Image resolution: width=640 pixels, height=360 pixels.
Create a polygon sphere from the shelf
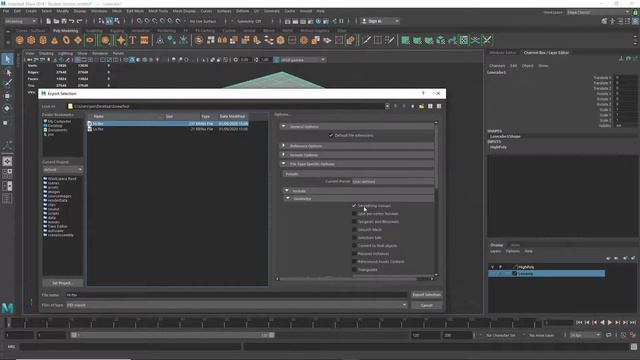(20, 40)
